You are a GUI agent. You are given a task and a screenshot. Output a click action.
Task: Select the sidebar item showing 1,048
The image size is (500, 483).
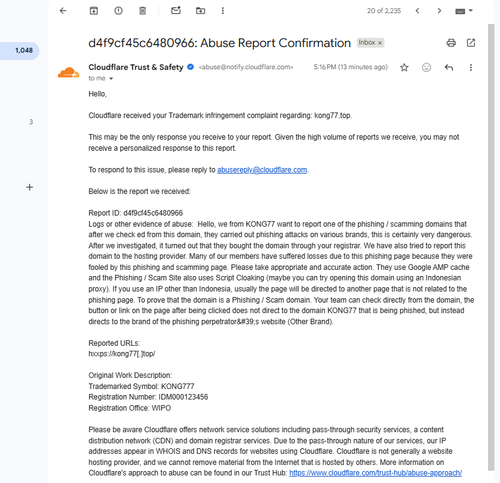[20, 51]
